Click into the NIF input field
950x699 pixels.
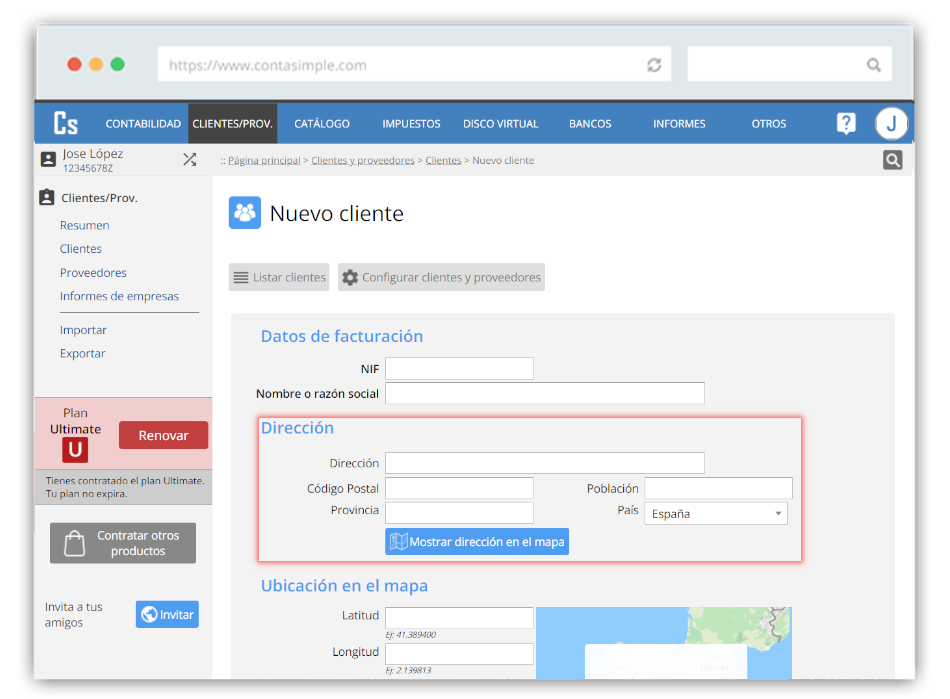[x=459, y=369]
